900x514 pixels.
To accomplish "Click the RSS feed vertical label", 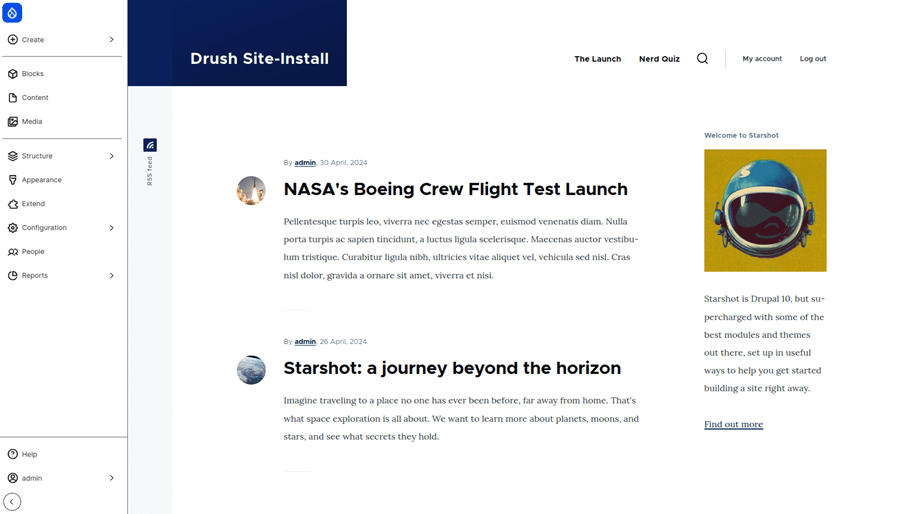I will (x=150, y=171).
